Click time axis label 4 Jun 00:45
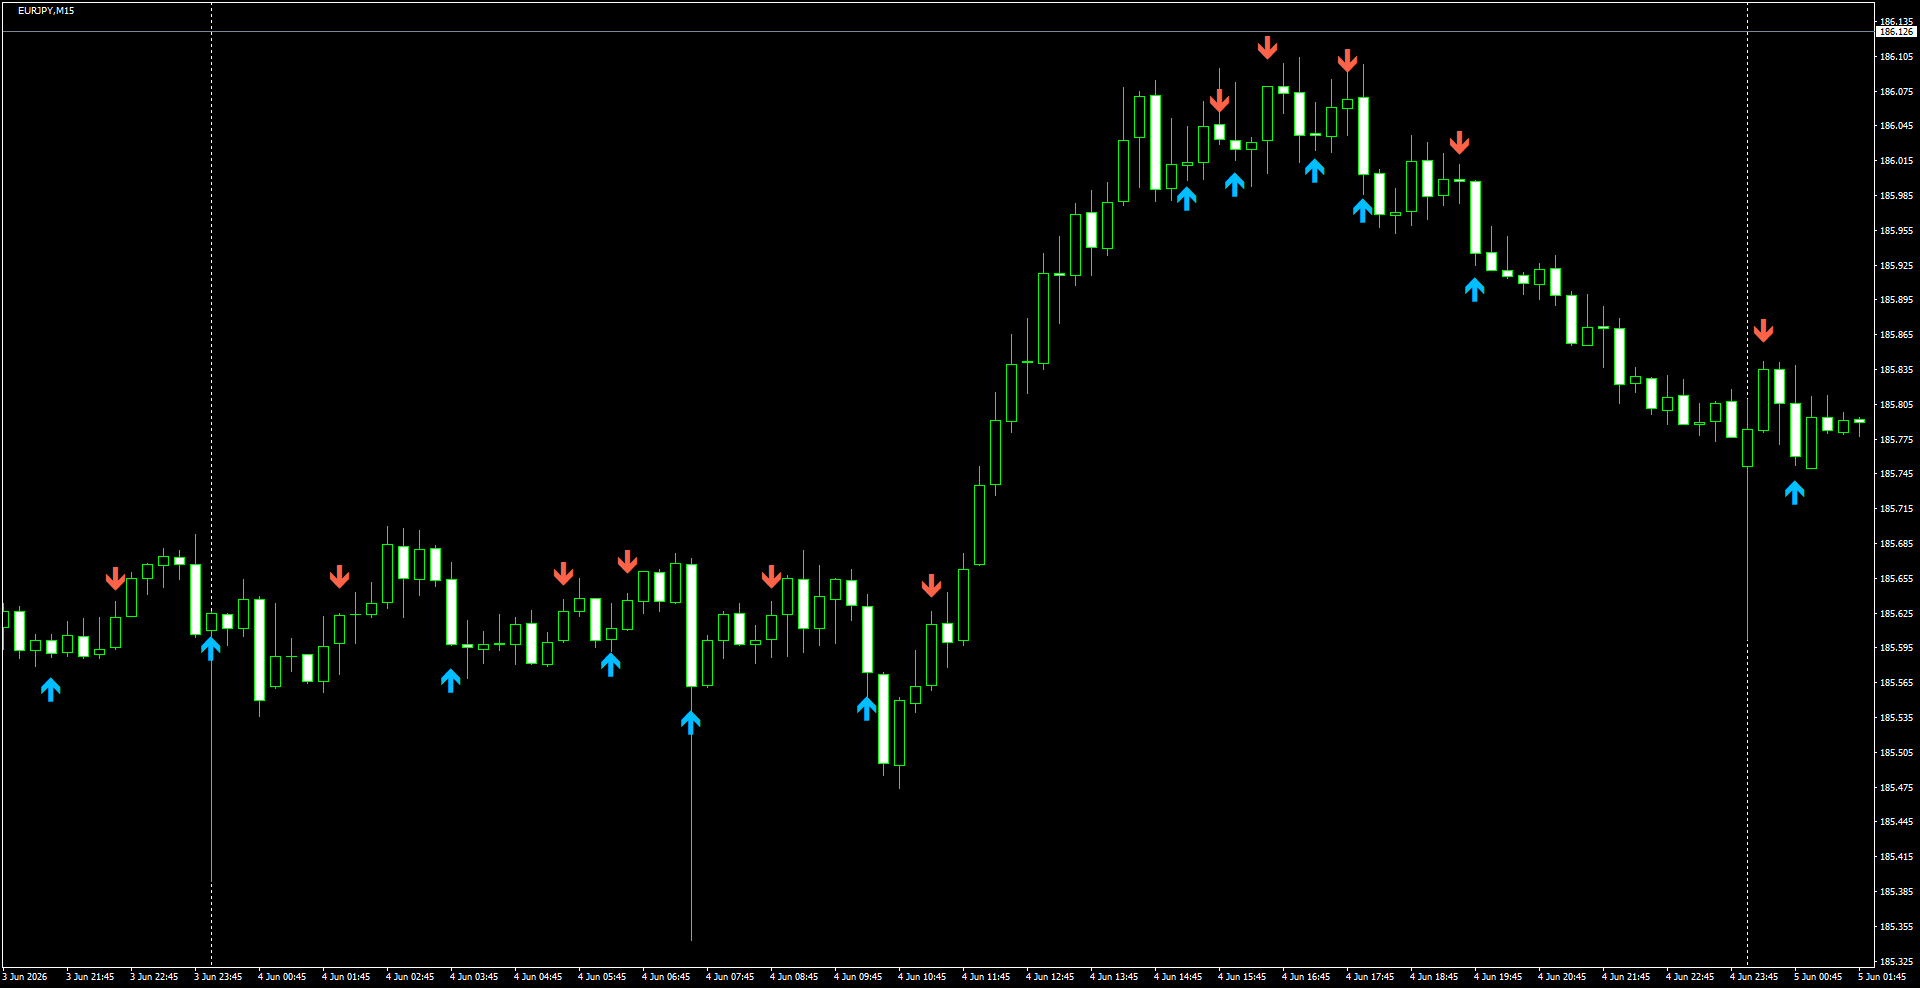The width and height of the screenshot is (1920, 988). point(282,977)
